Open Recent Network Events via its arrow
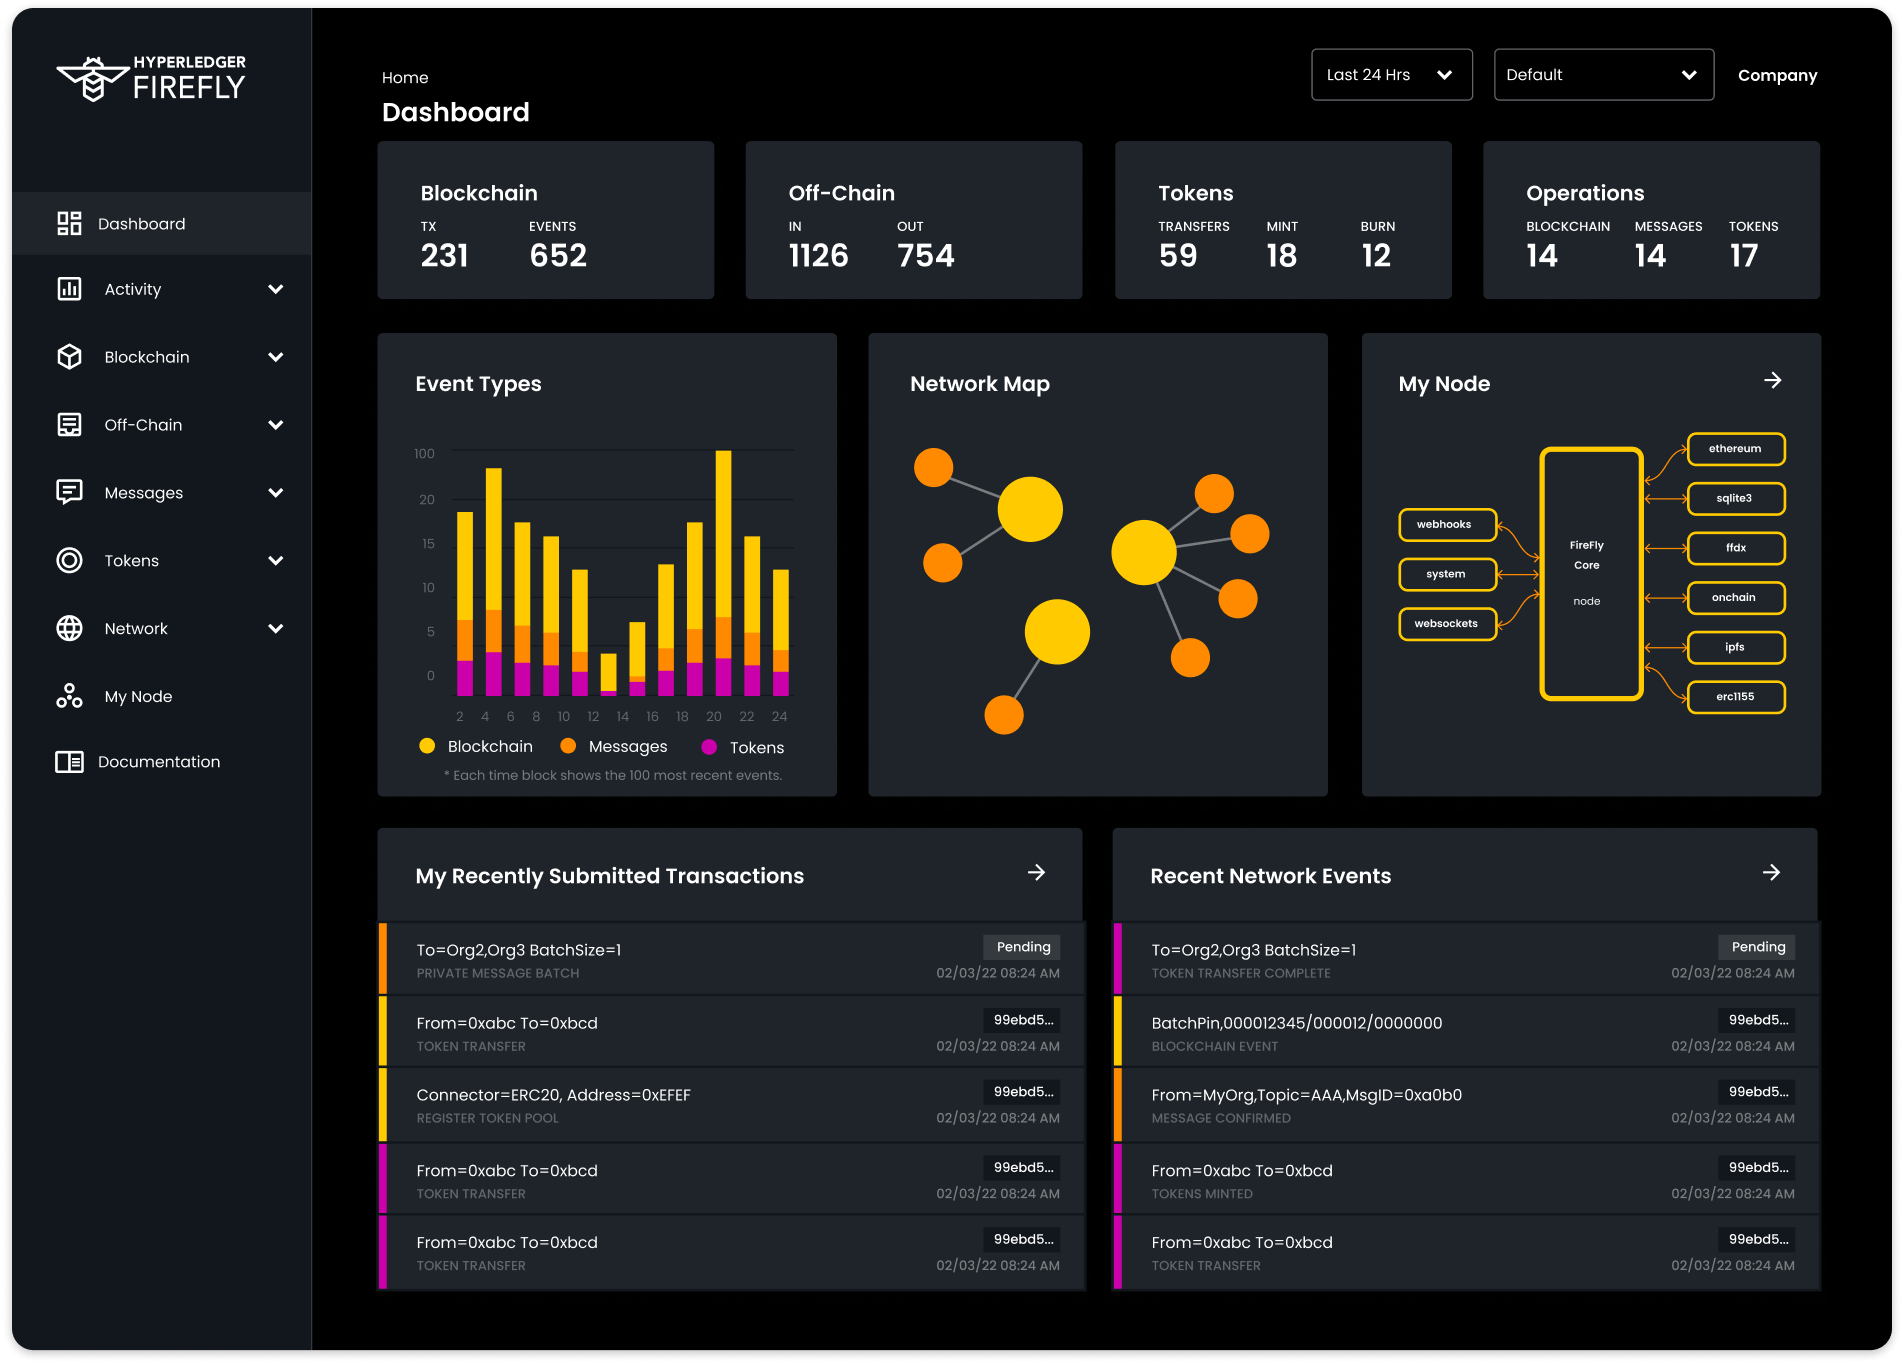Screen dimensions: 1902x1364 pos(1772,873)
